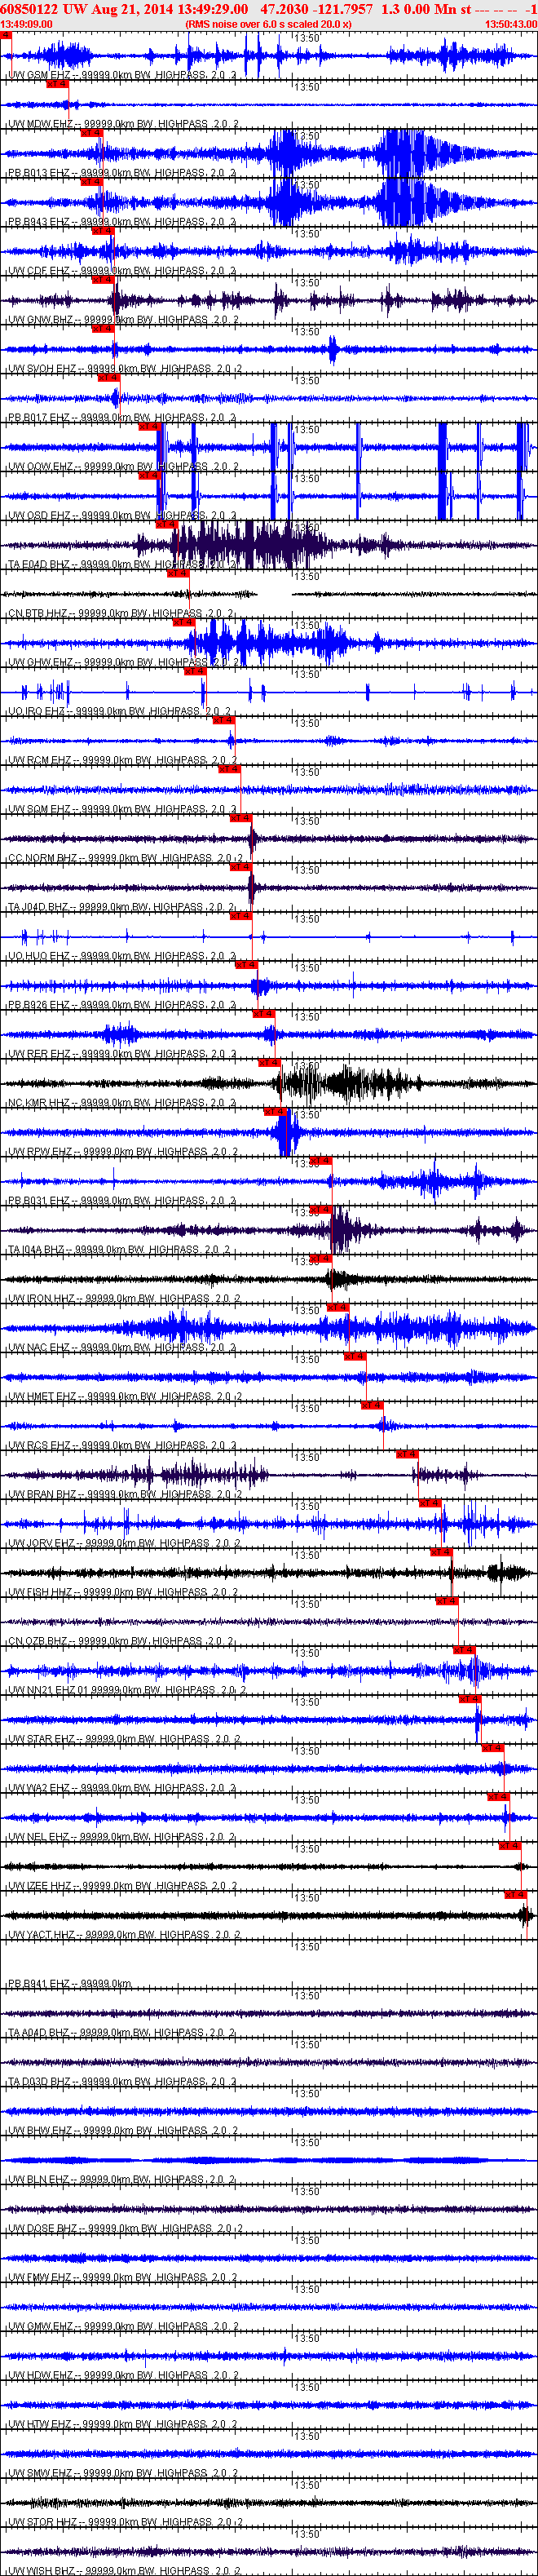Image resolution: width=538 pixels, height=2576 pixels.
Task: Click the red pick flag on TA E04D trace
Action: click(166, 524)
